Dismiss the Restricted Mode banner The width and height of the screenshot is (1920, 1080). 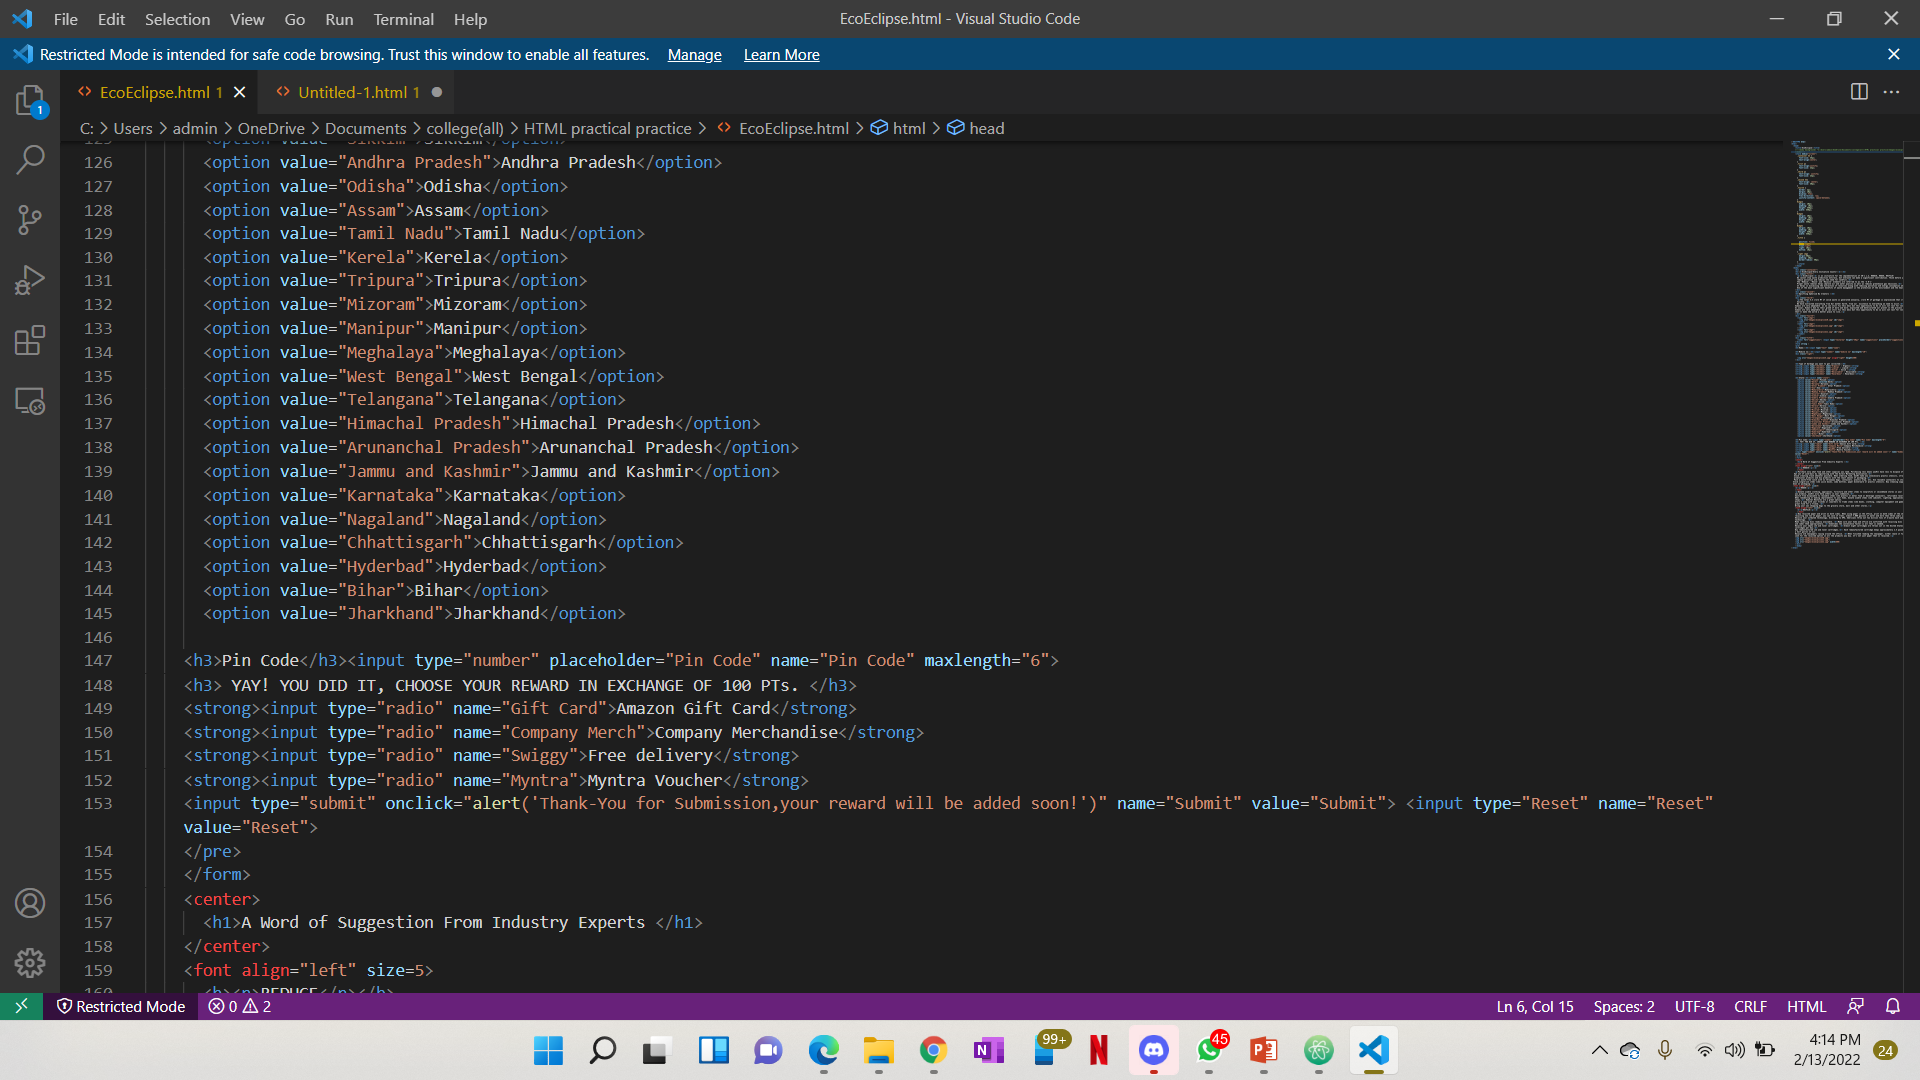pos(1895,54)
